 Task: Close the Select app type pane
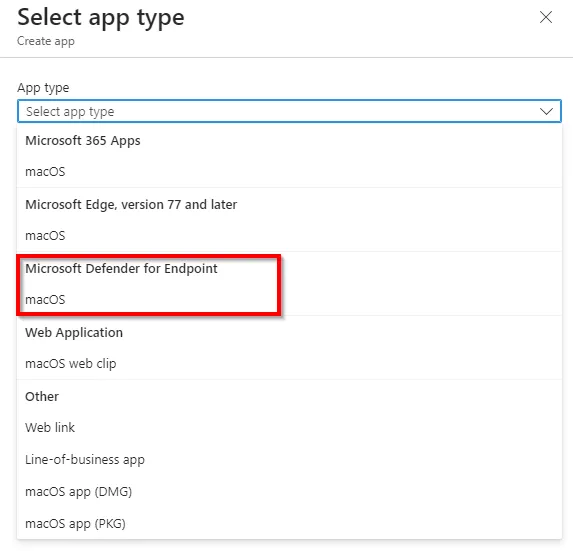click(546, 17)
